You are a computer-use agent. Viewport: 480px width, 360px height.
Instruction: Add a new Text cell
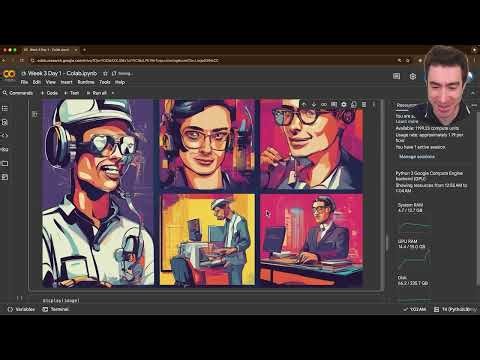click(x=72, y=93)
